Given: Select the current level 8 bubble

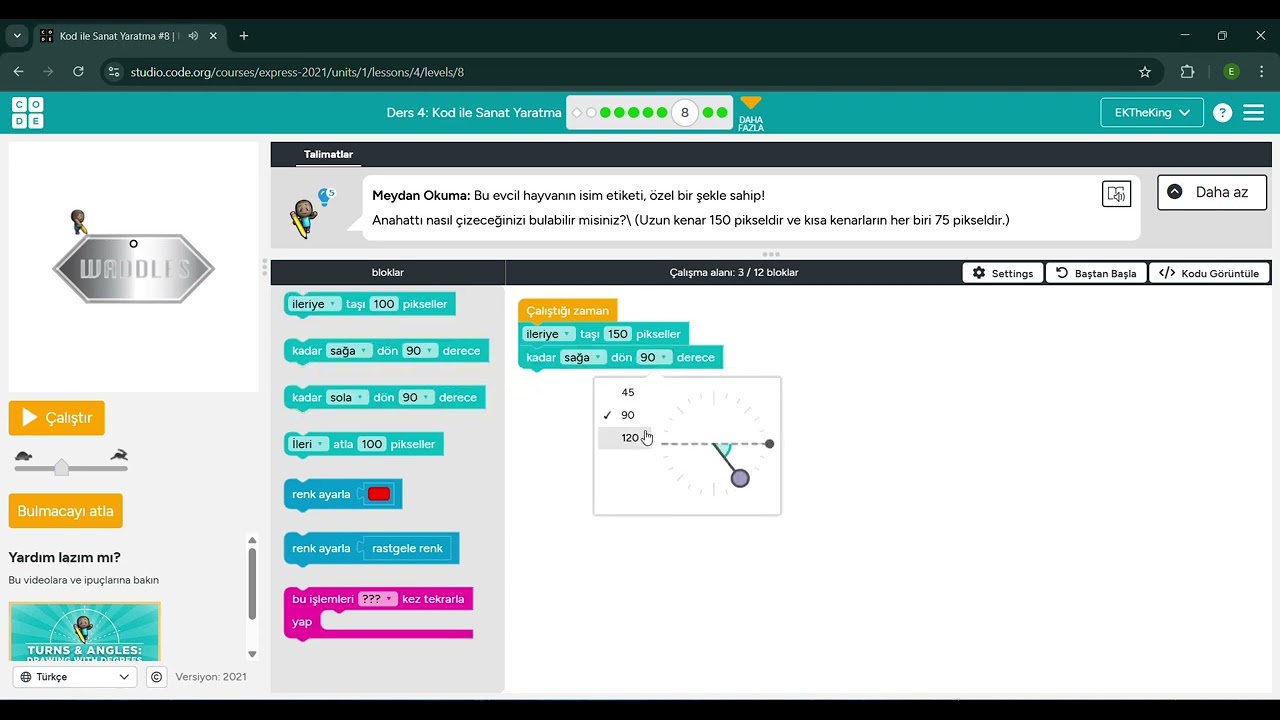Looking at the screenshot, I should 685,113.
